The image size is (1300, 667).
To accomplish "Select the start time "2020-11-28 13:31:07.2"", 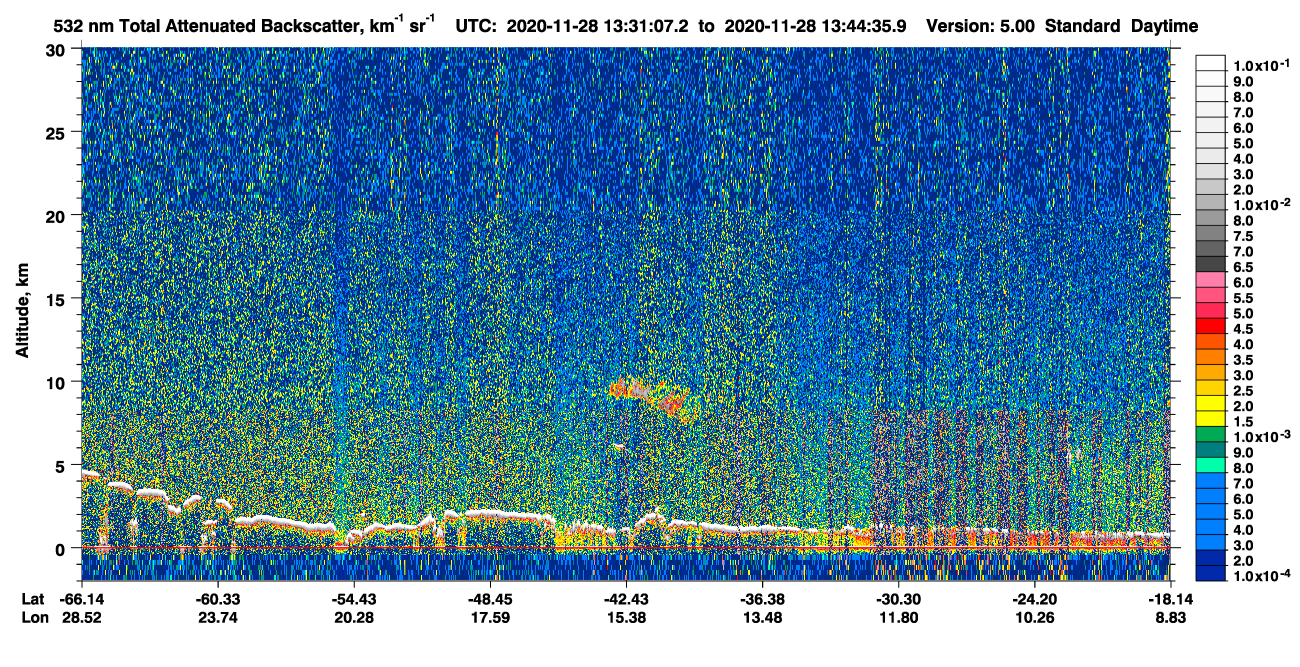I will coord(599,25).
